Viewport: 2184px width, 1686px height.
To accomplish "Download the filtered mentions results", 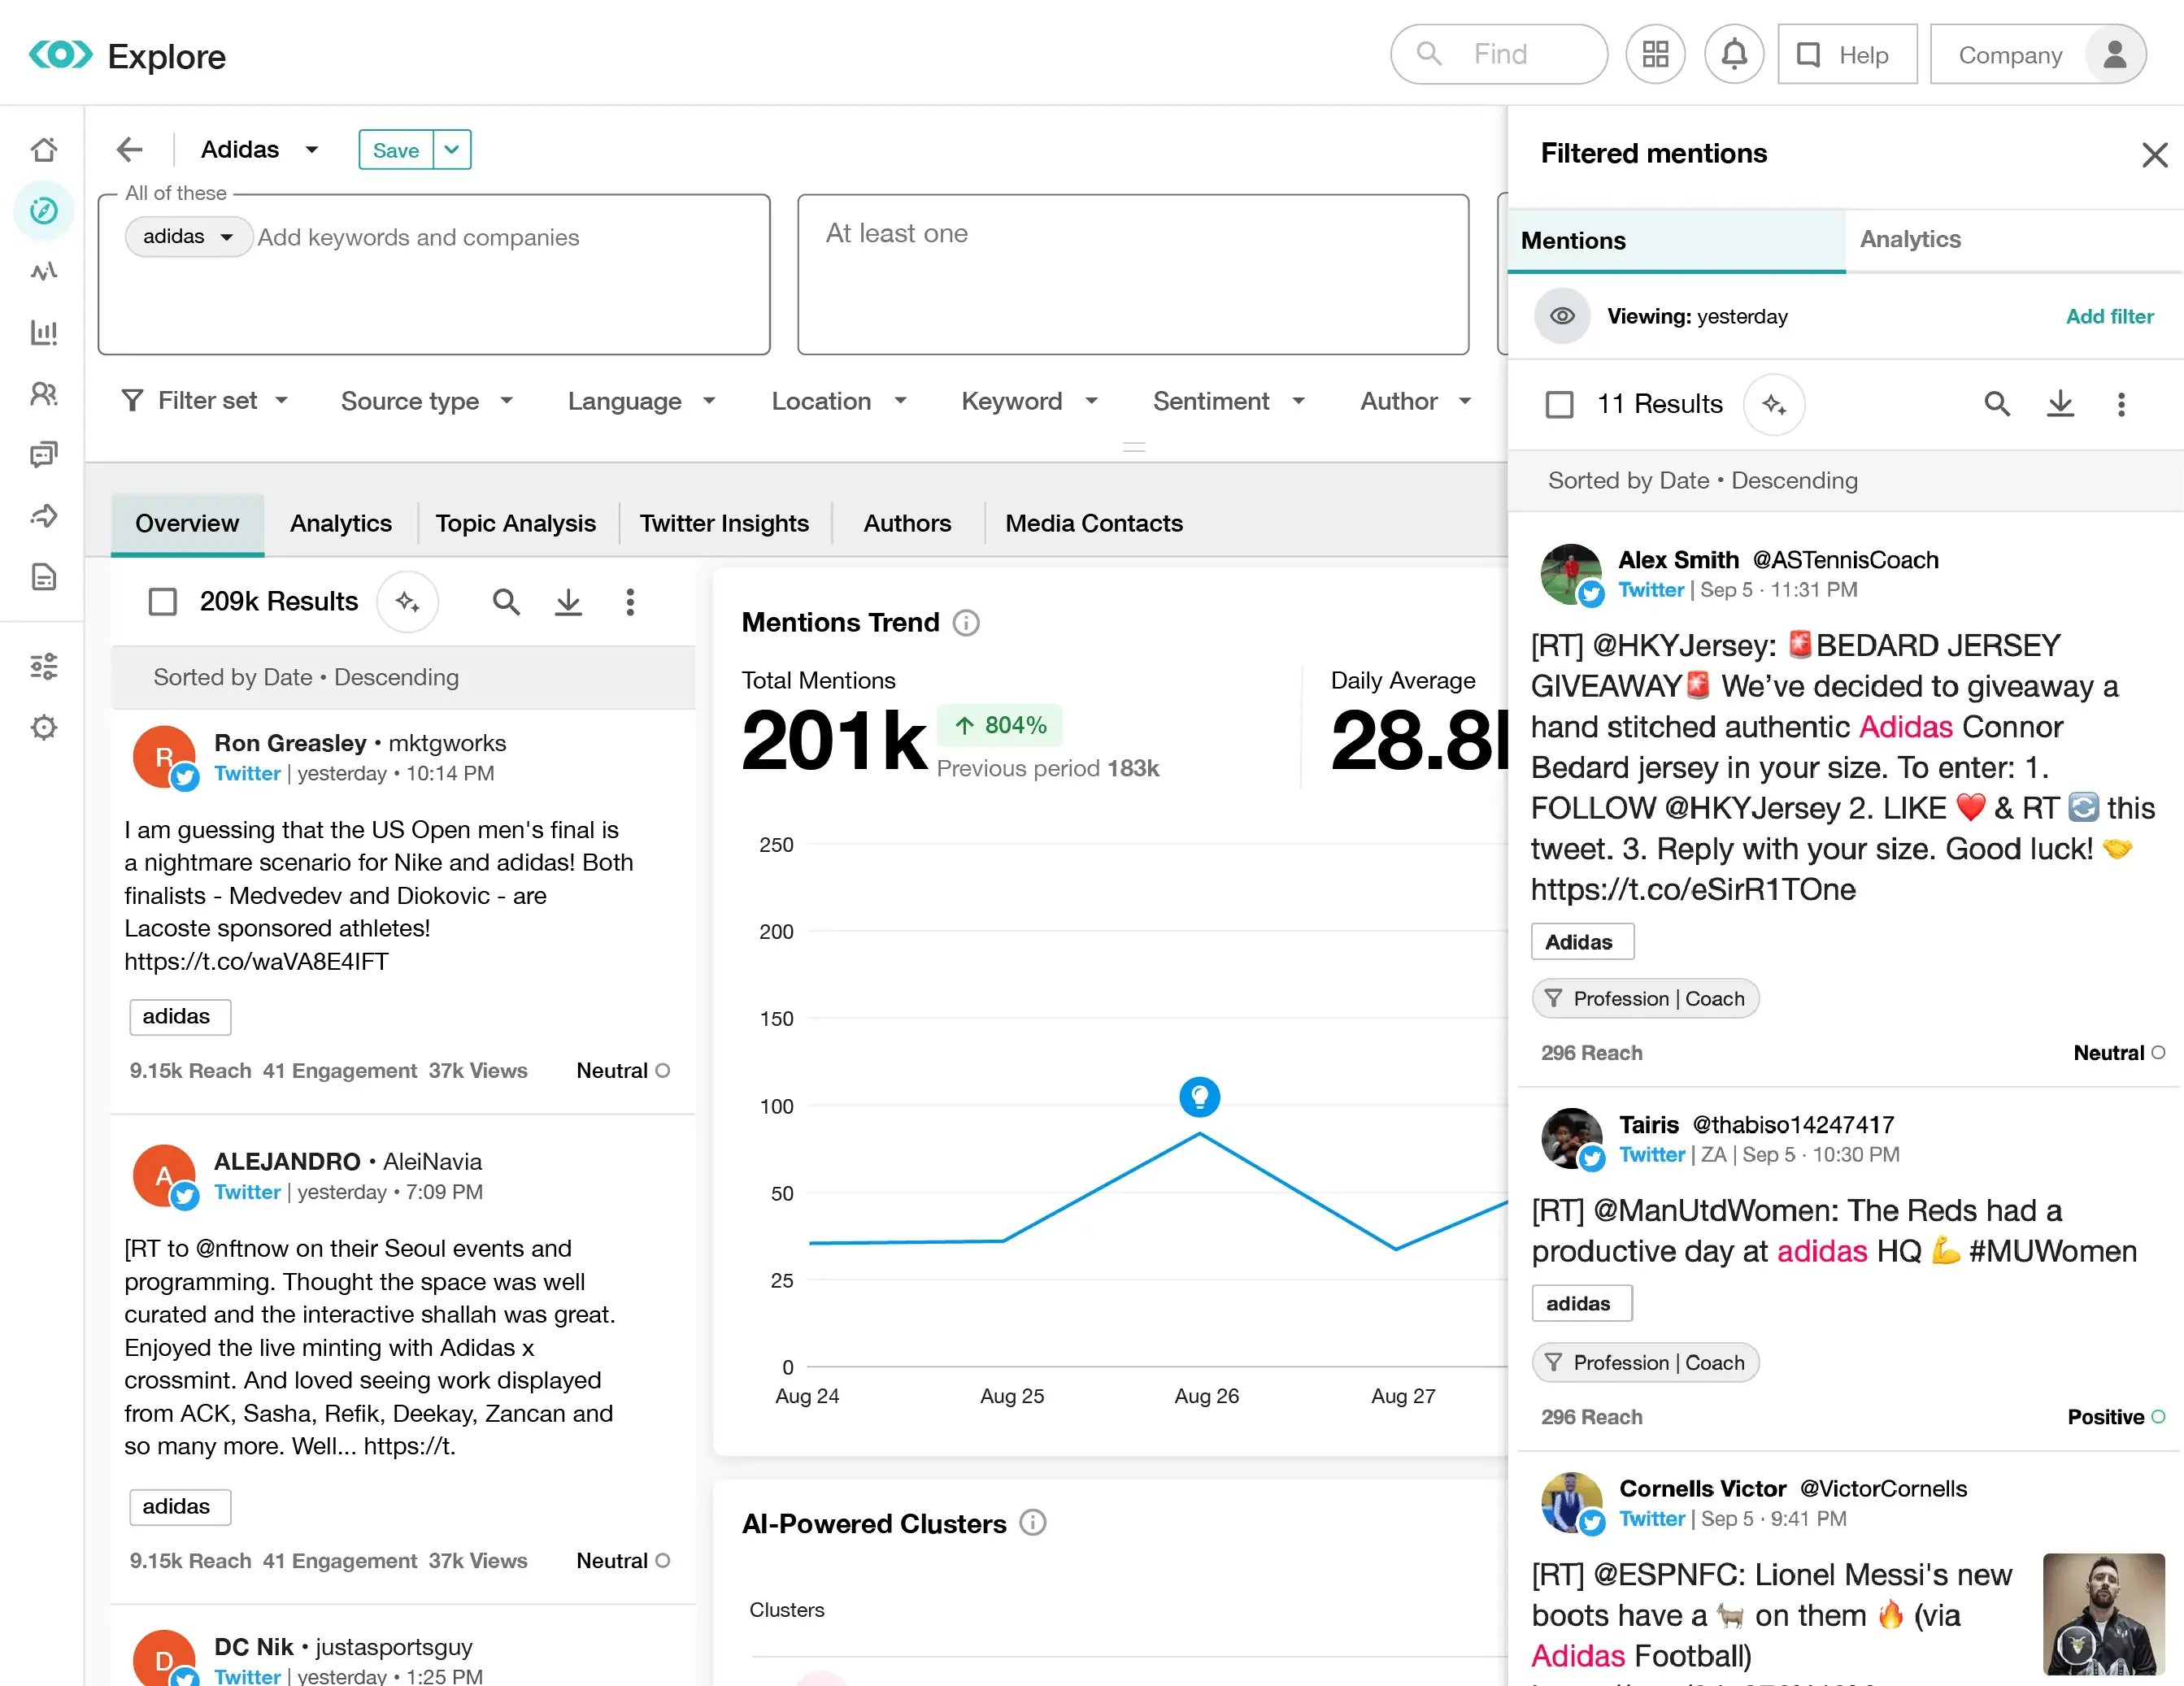I will tap(2060, 404).
